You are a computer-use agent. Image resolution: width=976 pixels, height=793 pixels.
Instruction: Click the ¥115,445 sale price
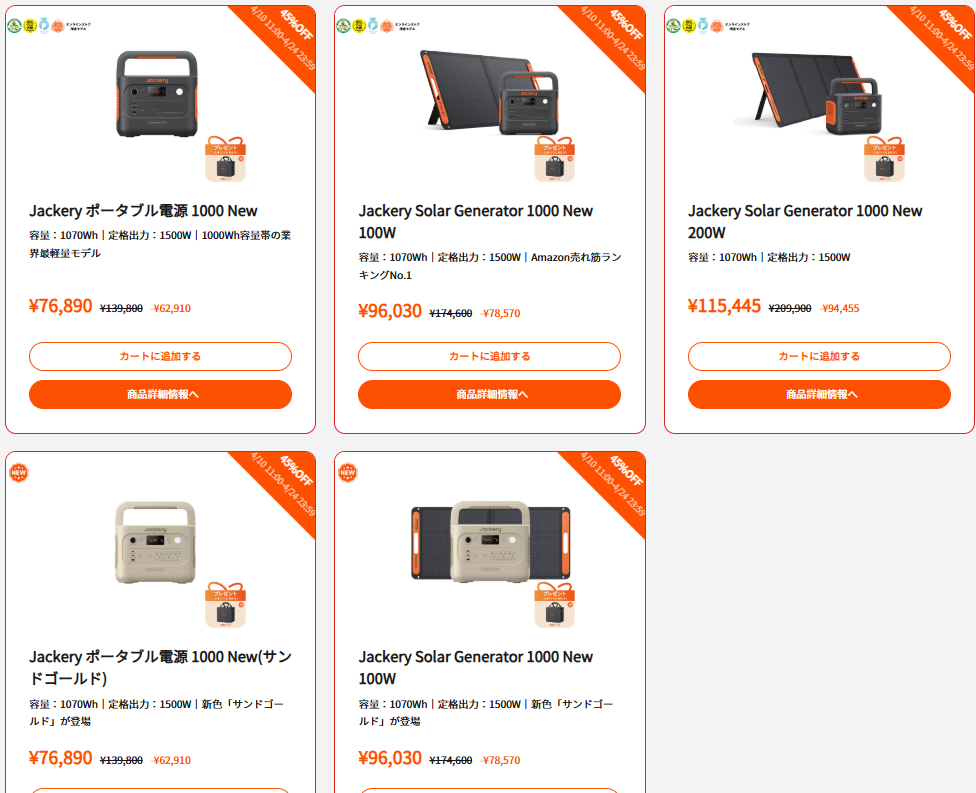724,306
